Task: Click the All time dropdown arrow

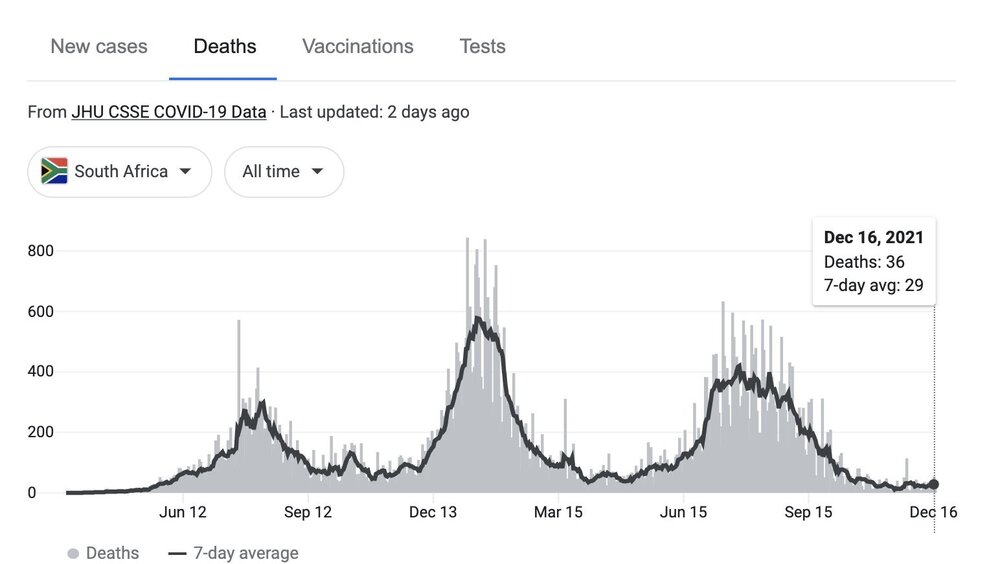Action: coord(317,172)
